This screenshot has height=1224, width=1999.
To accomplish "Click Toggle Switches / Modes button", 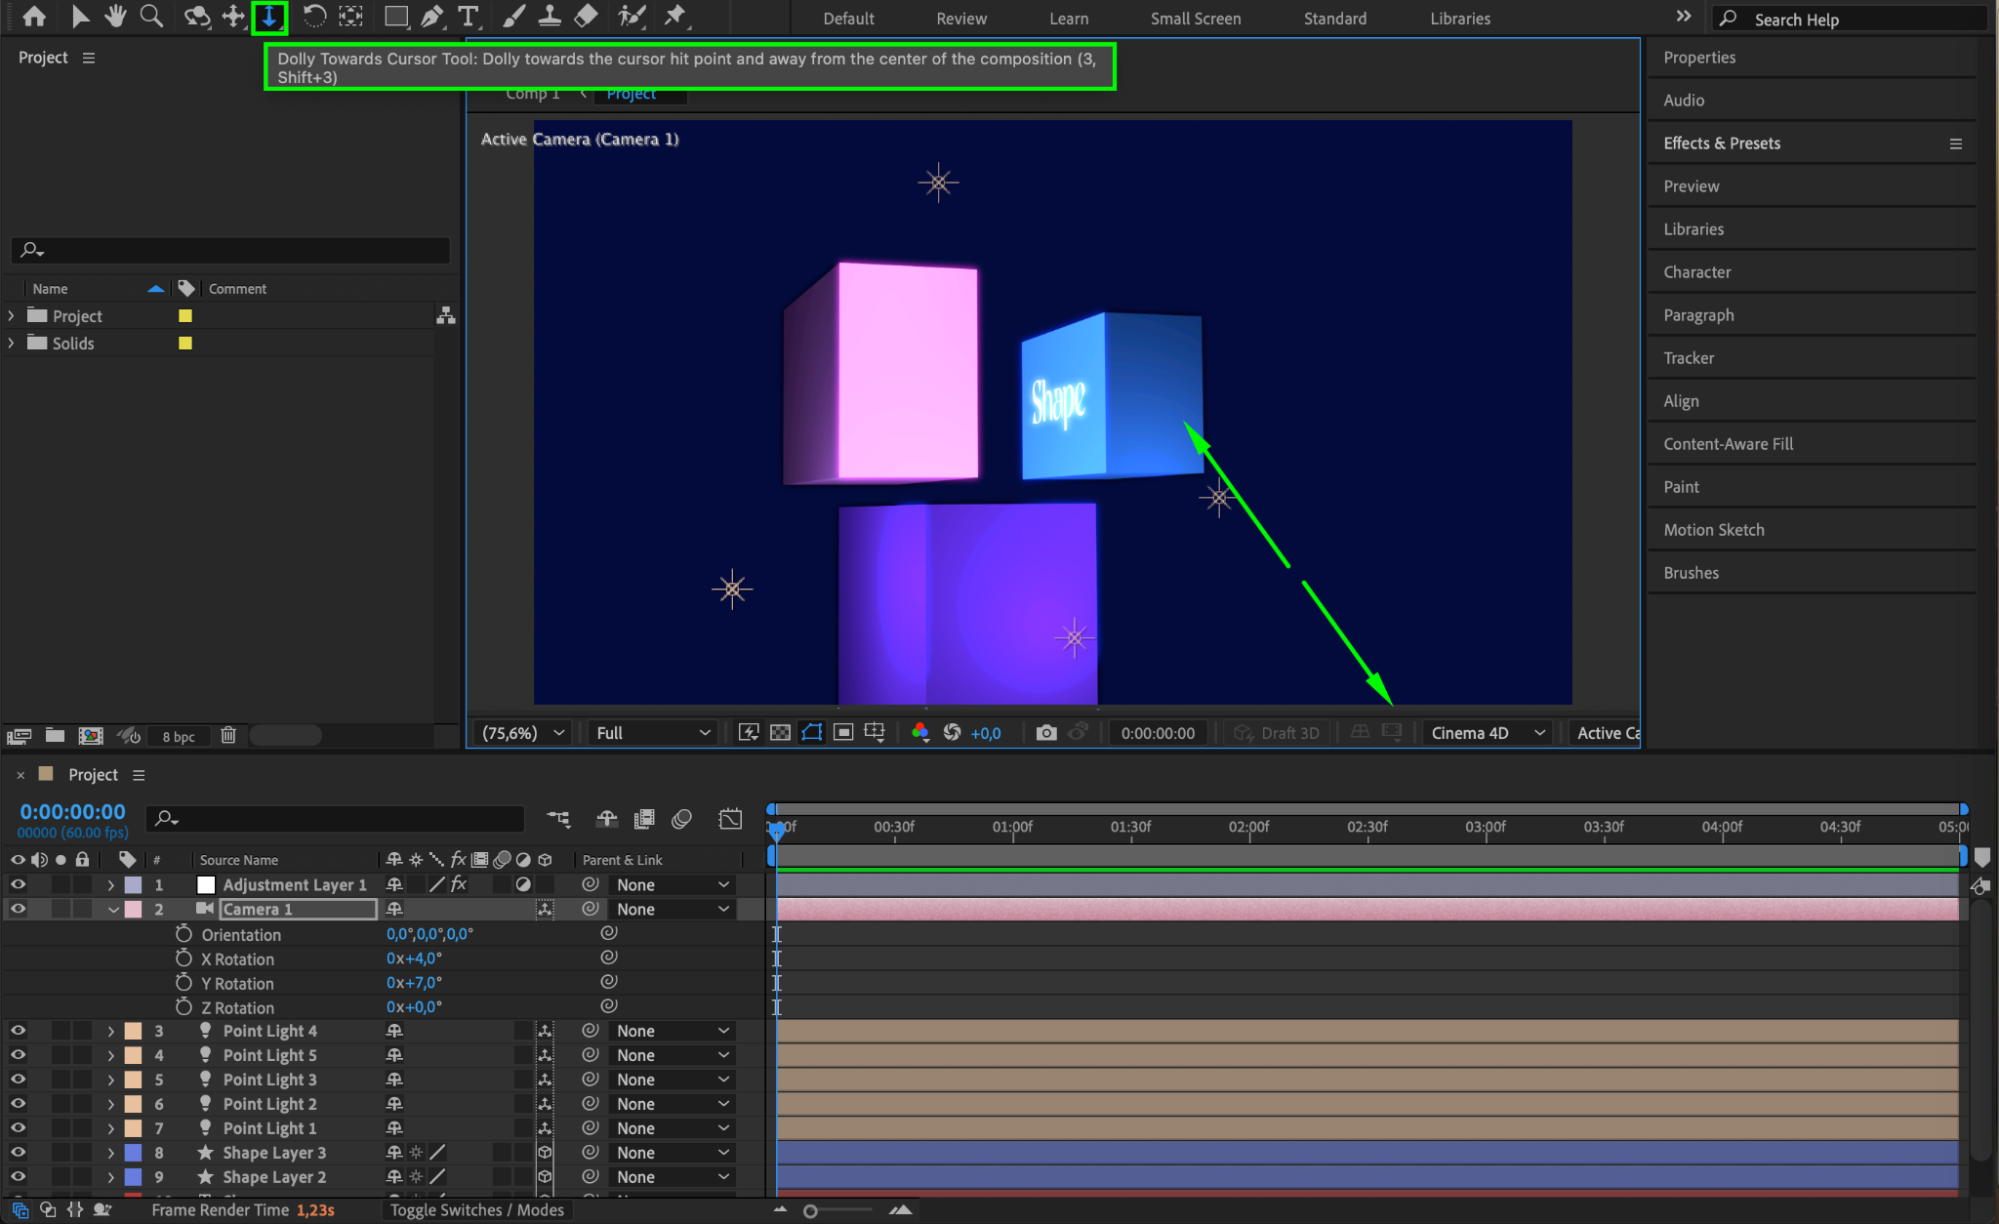I will (x=477, y=1210).
